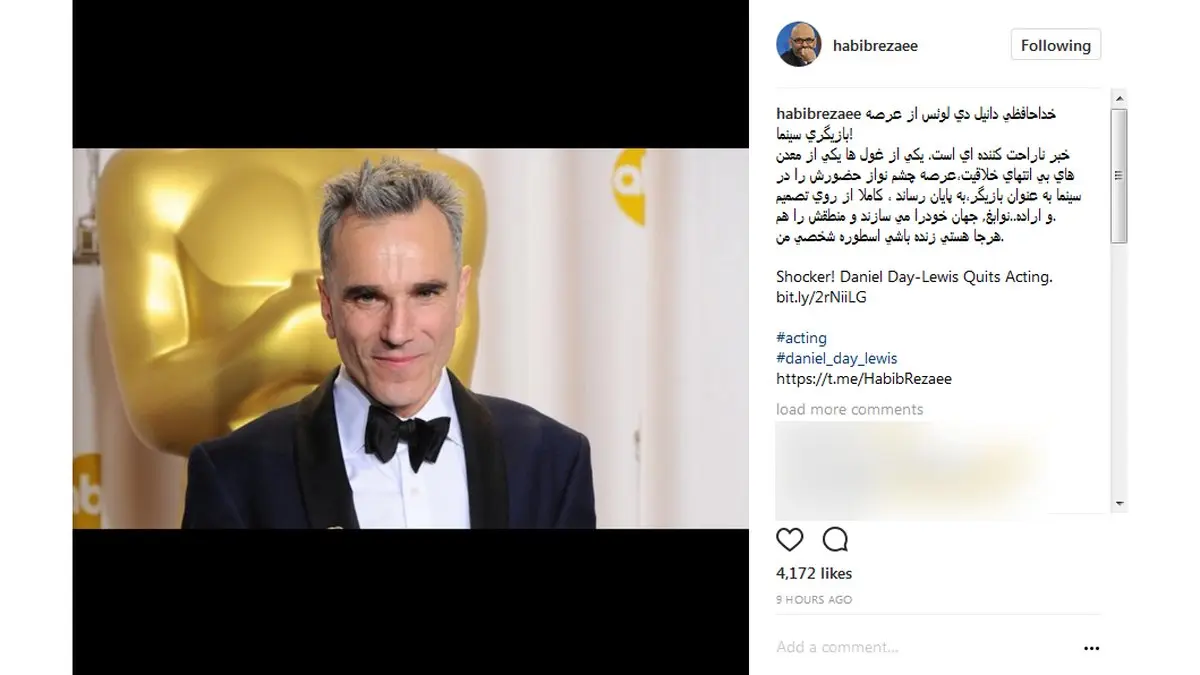Open the 9 hours ago timestamp

coord(814,600)
